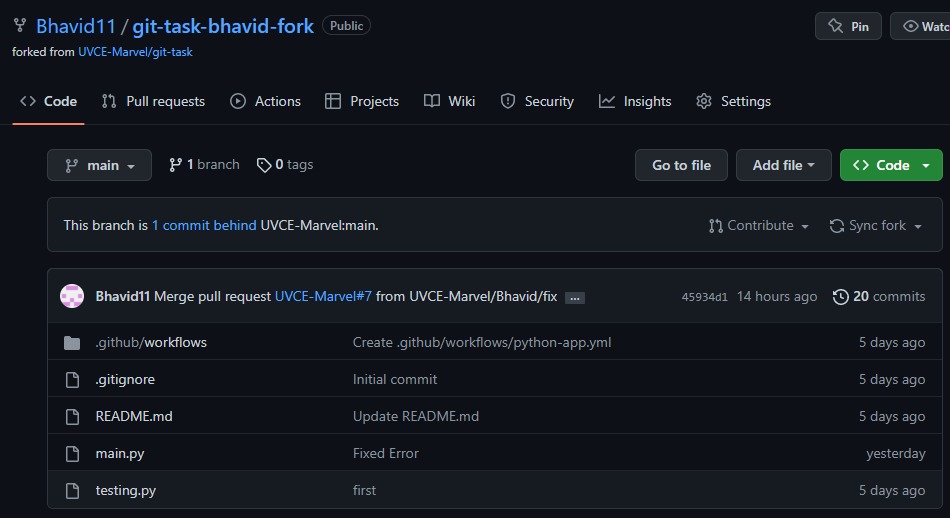
Task: Click the file icon beside main.py
Action: pos(72,454)
